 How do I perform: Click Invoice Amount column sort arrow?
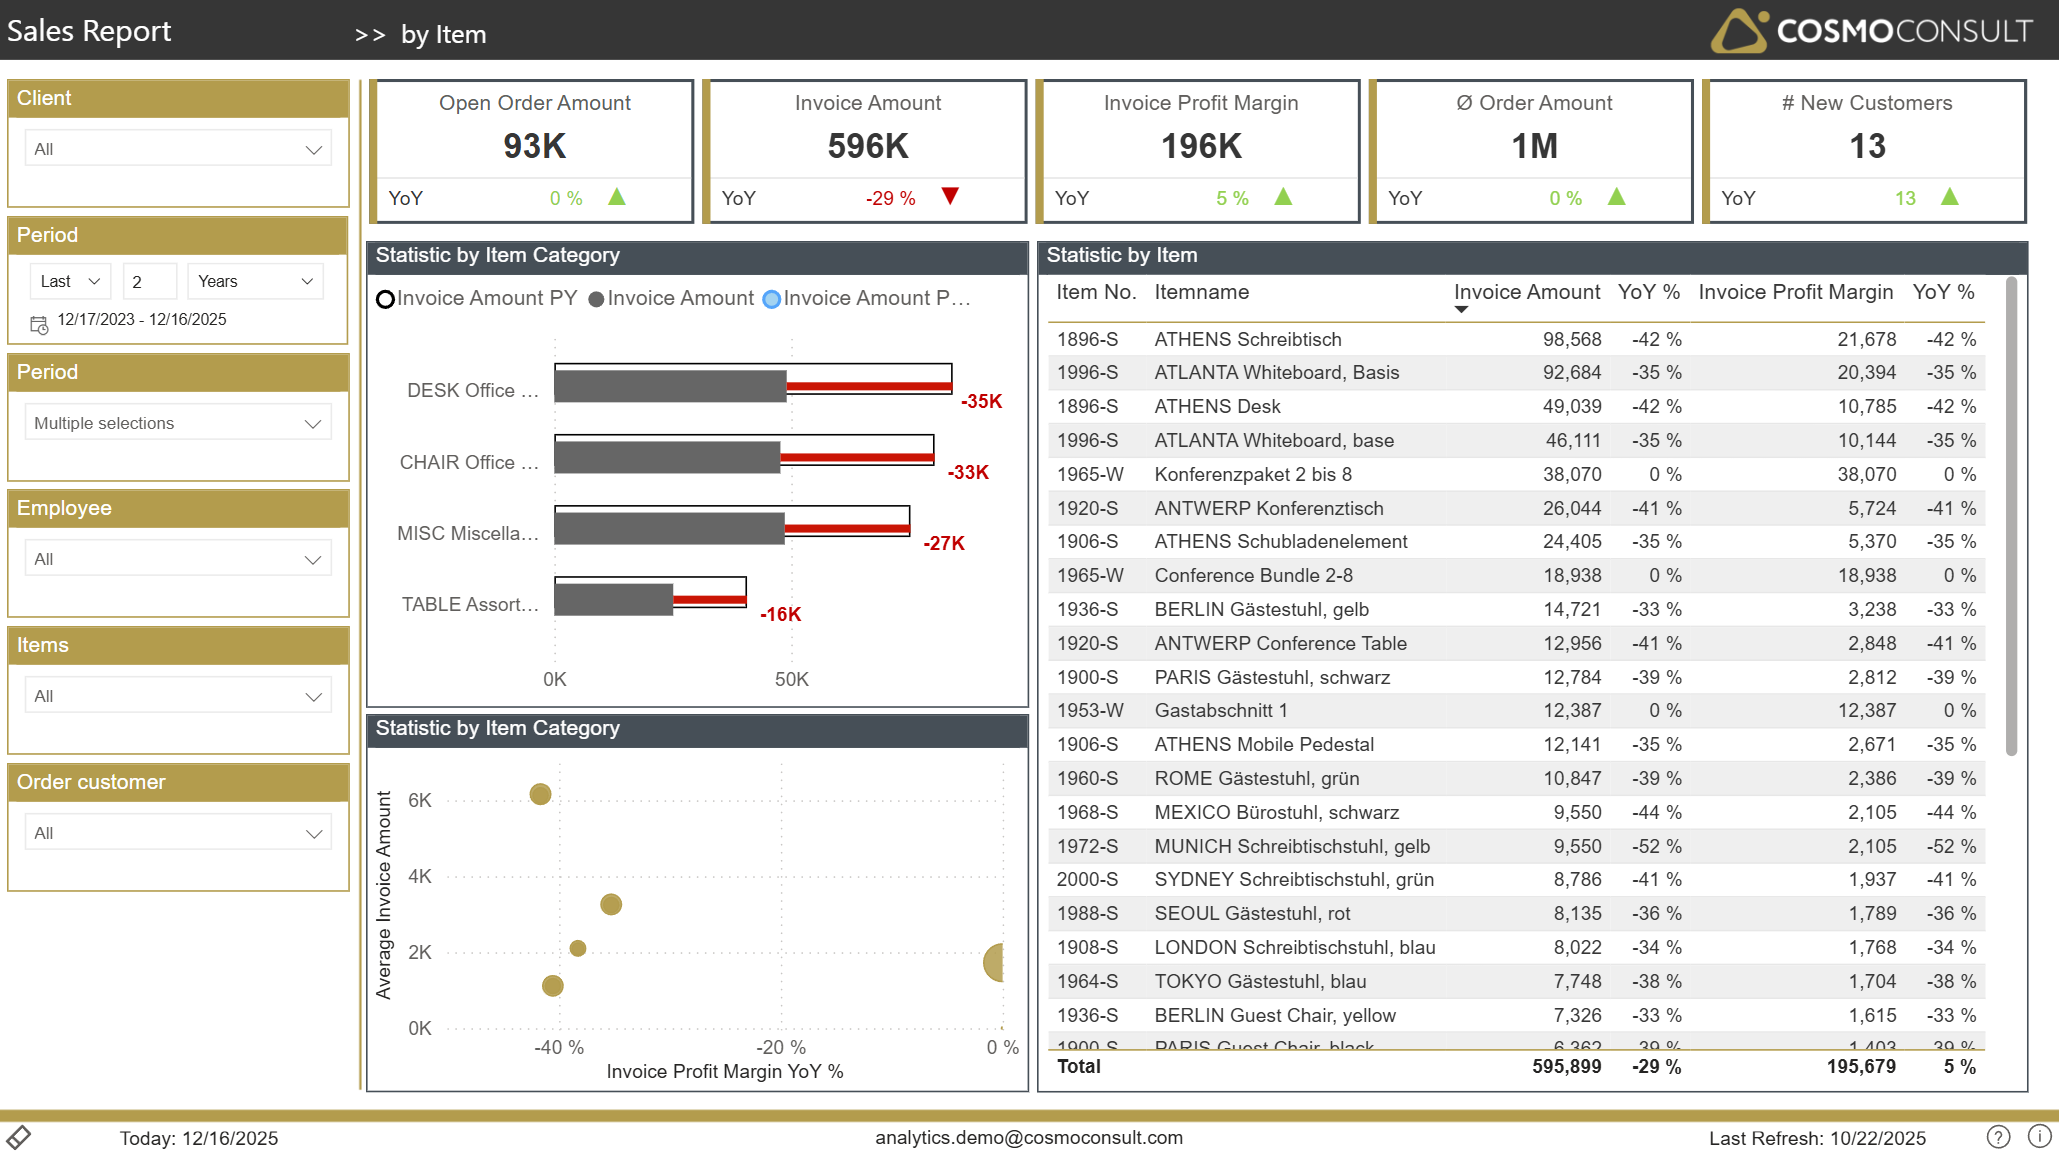click(x=1461, y=310)
